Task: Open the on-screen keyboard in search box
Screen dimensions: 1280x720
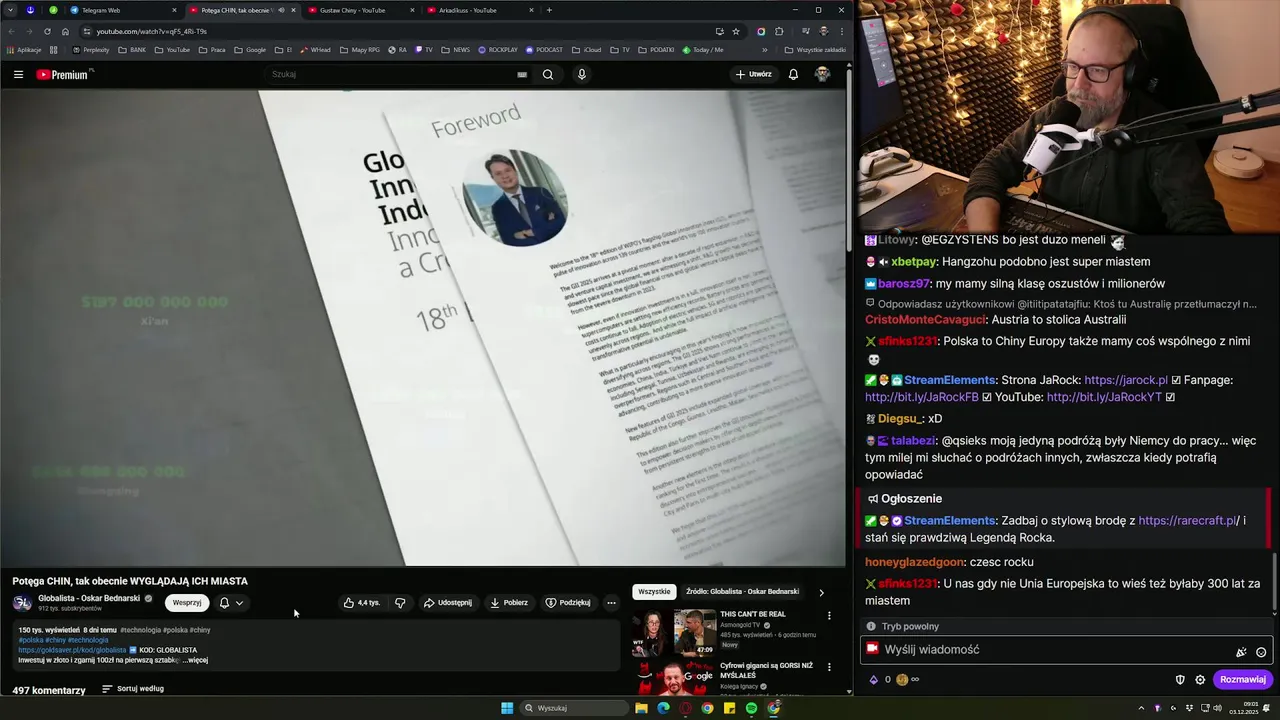Action: coord(522,74)
